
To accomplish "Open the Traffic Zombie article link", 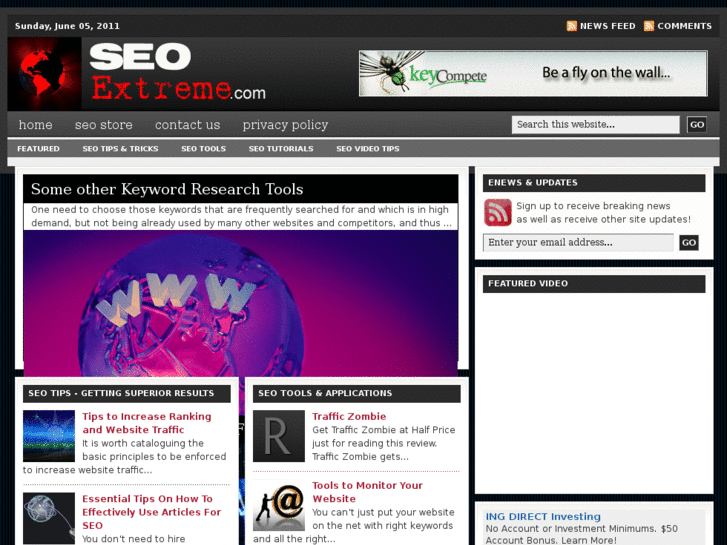I will click(349, 417).
